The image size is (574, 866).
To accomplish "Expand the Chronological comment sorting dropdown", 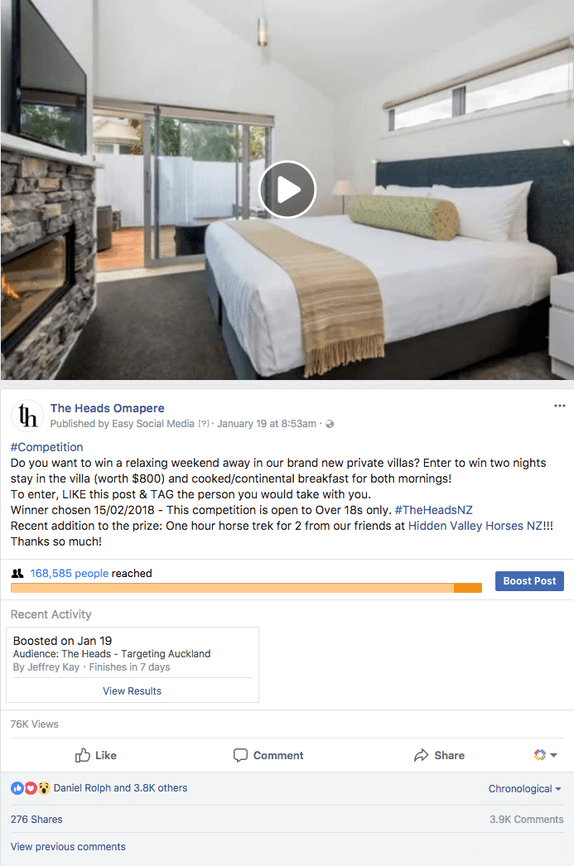I will click(x=524, y=789).
